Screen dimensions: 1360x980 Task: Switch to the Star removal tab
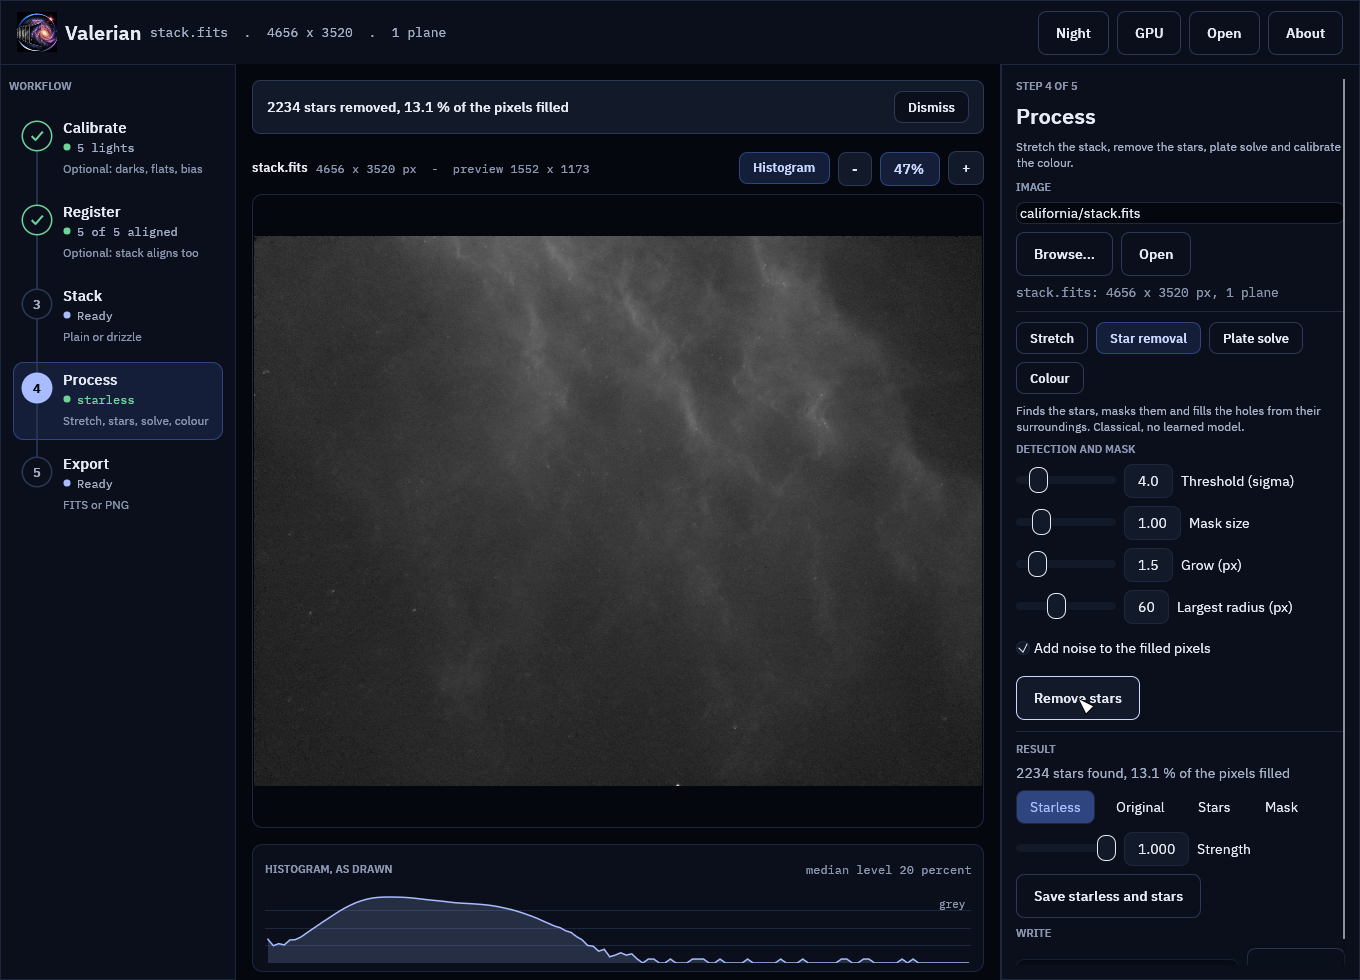pos(1148,338)
